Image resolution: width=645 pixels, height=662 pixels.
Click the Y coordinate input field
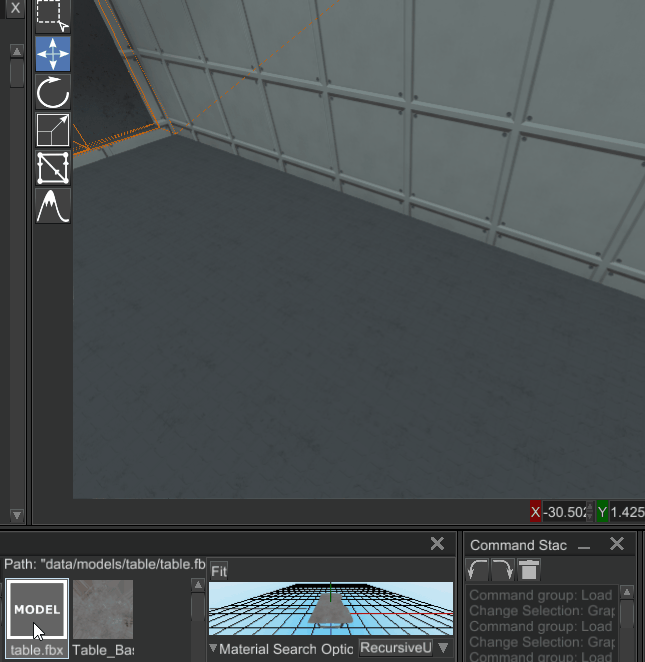tap(627, 512)
